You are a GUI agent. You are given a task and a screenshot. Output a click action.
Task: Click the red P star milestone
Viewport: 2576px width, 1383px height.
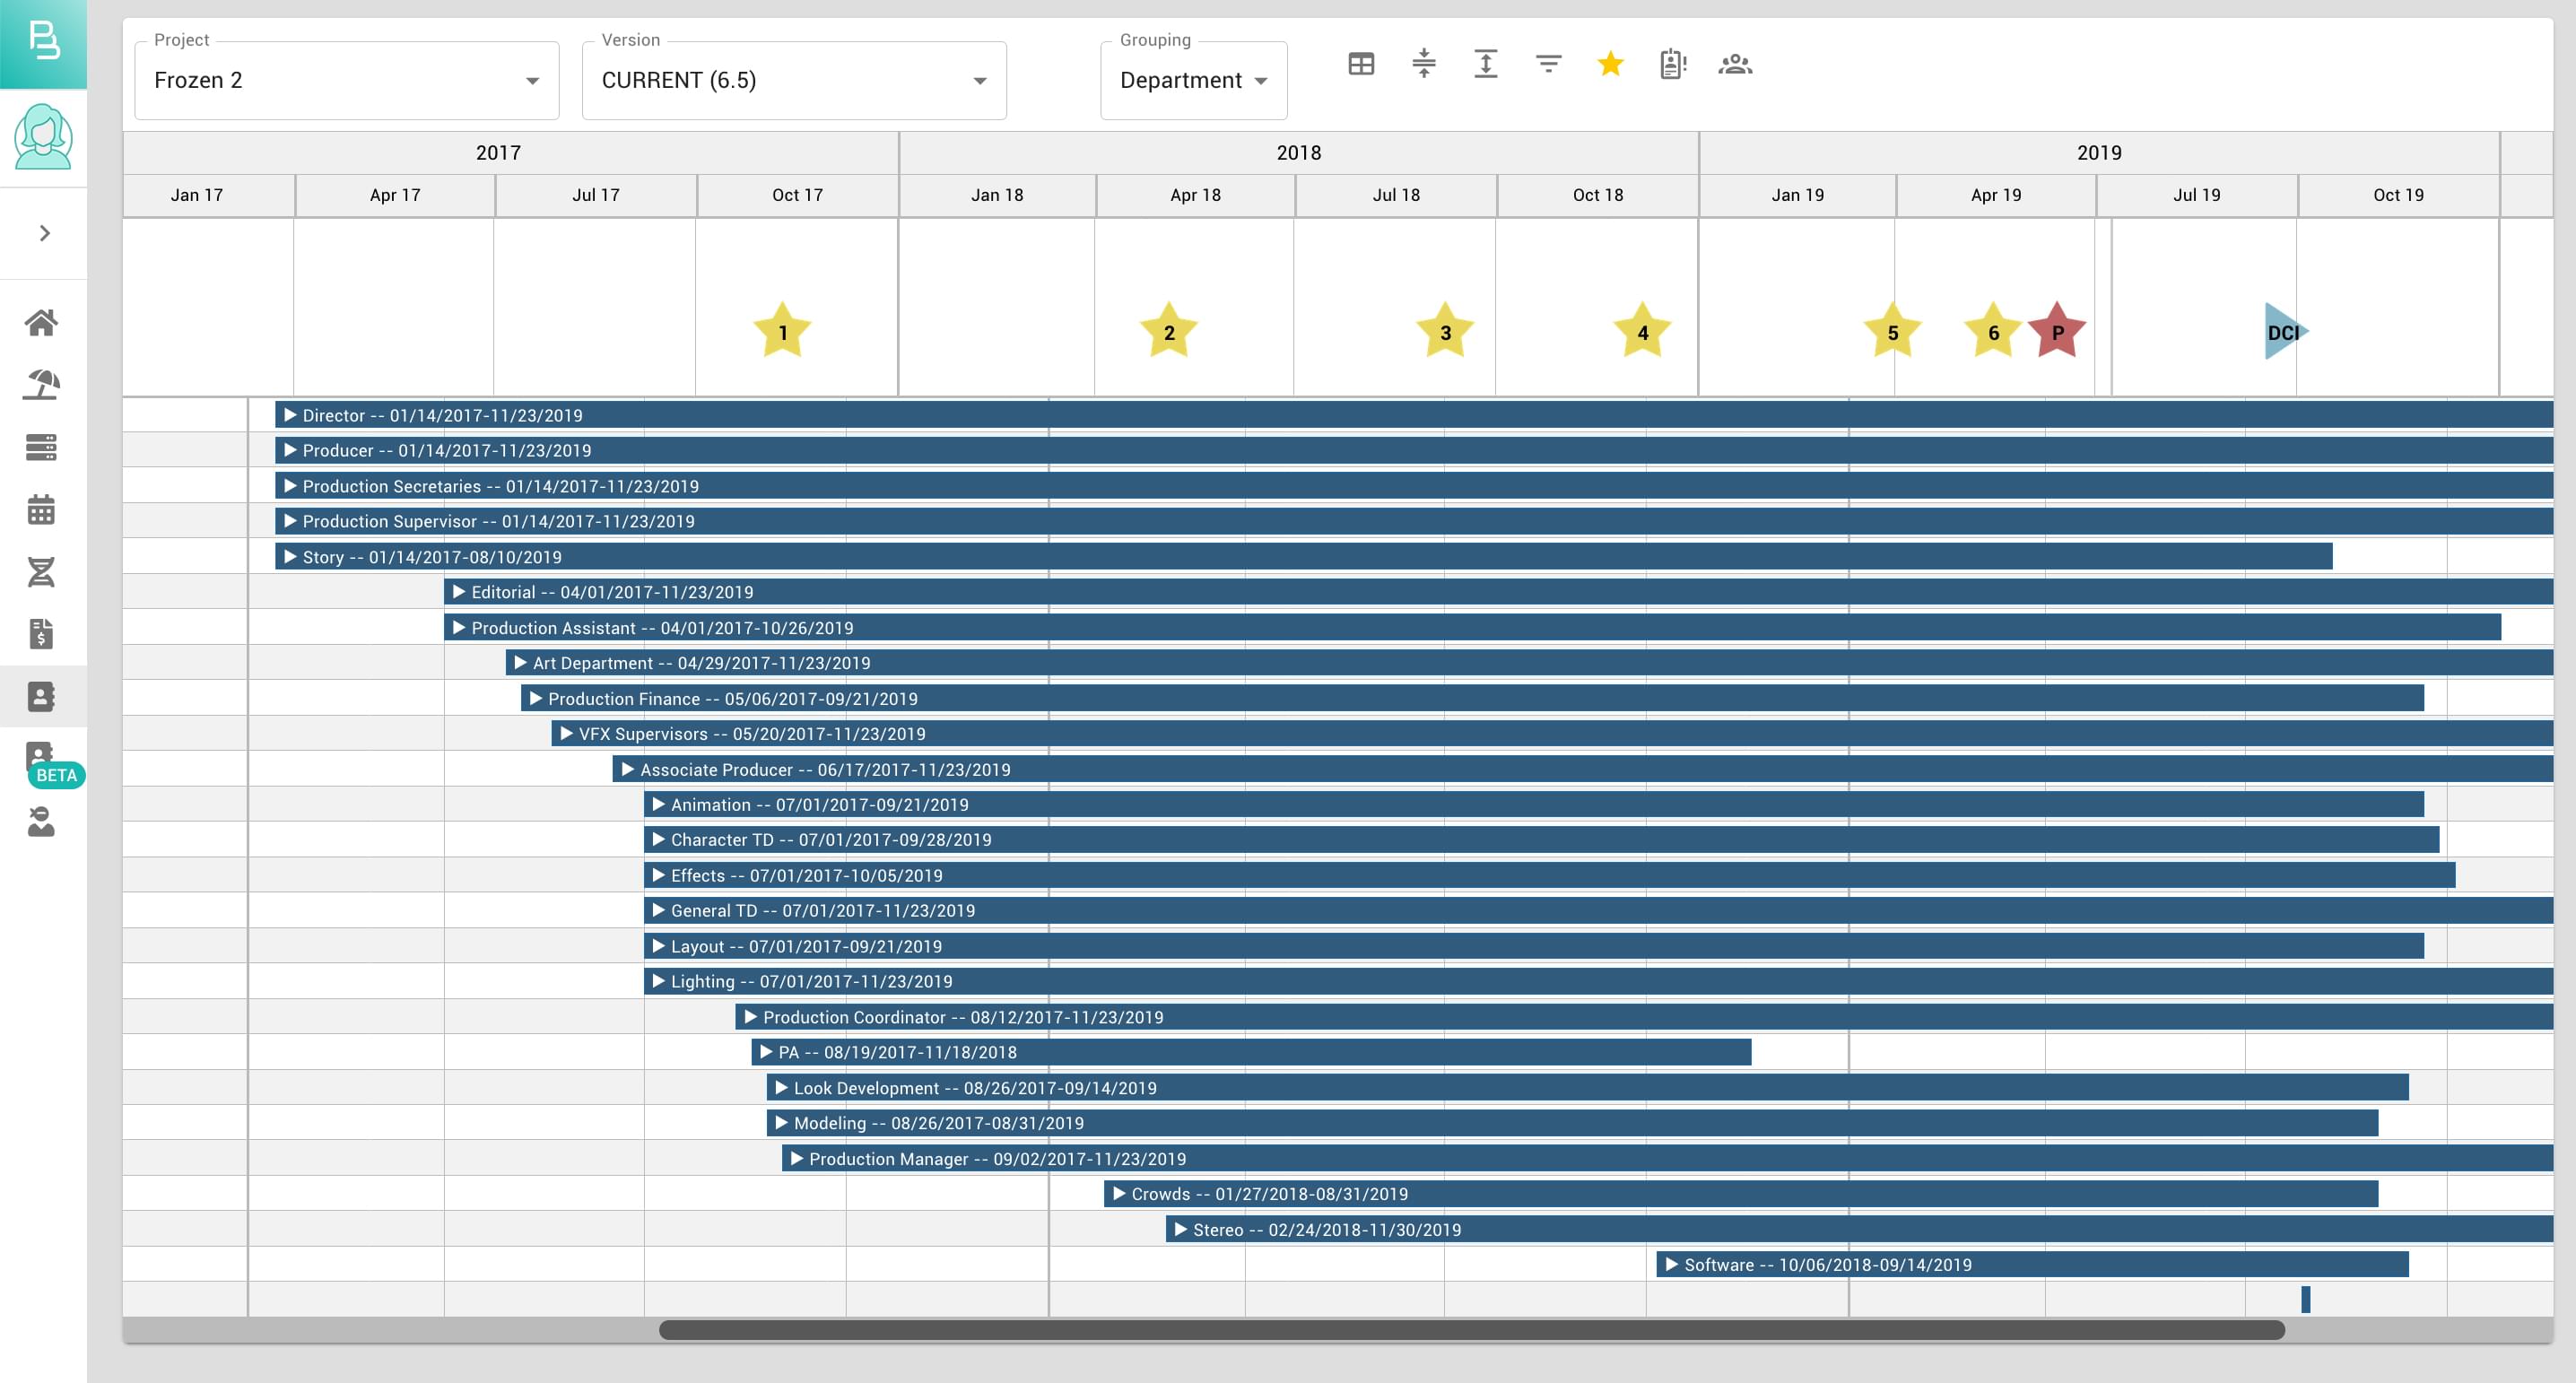coord(2056,332)
